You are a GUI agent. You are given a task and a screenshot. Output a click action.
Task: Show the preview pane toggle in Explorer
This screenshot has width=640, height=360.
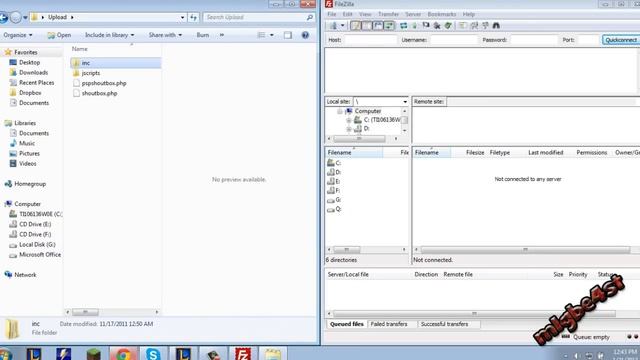point(288,35)
